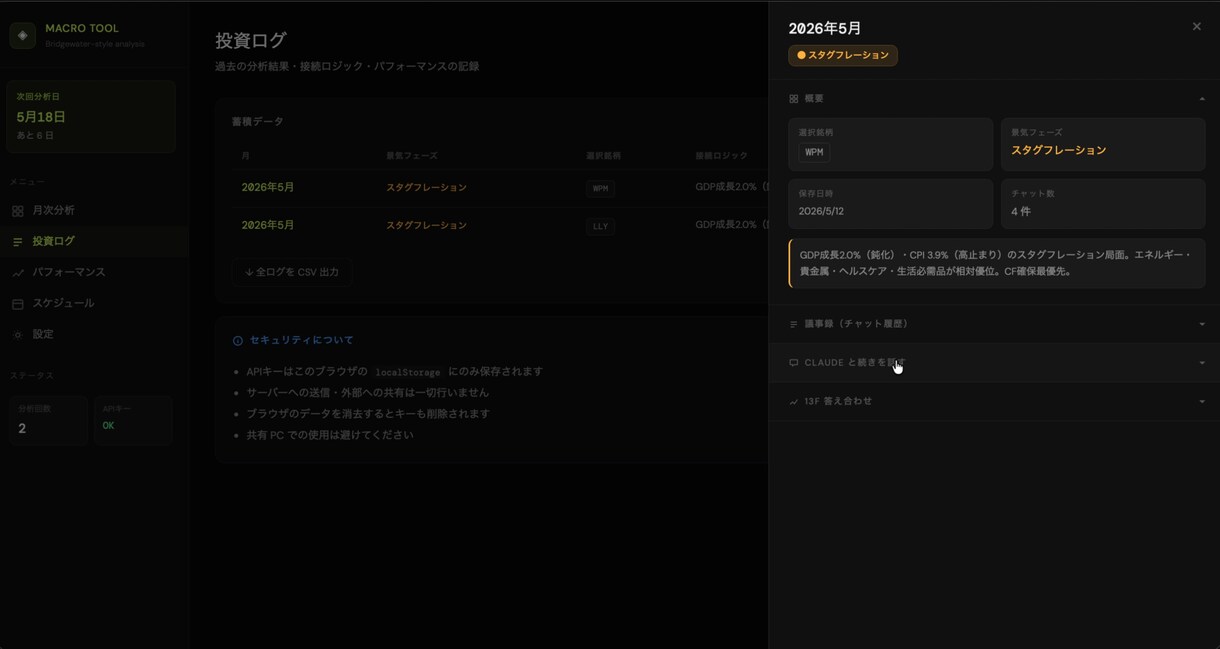This screenshot has height=649, width=1220.
Task: Click the 分析回数 status card
Action: tap(48, 421)
